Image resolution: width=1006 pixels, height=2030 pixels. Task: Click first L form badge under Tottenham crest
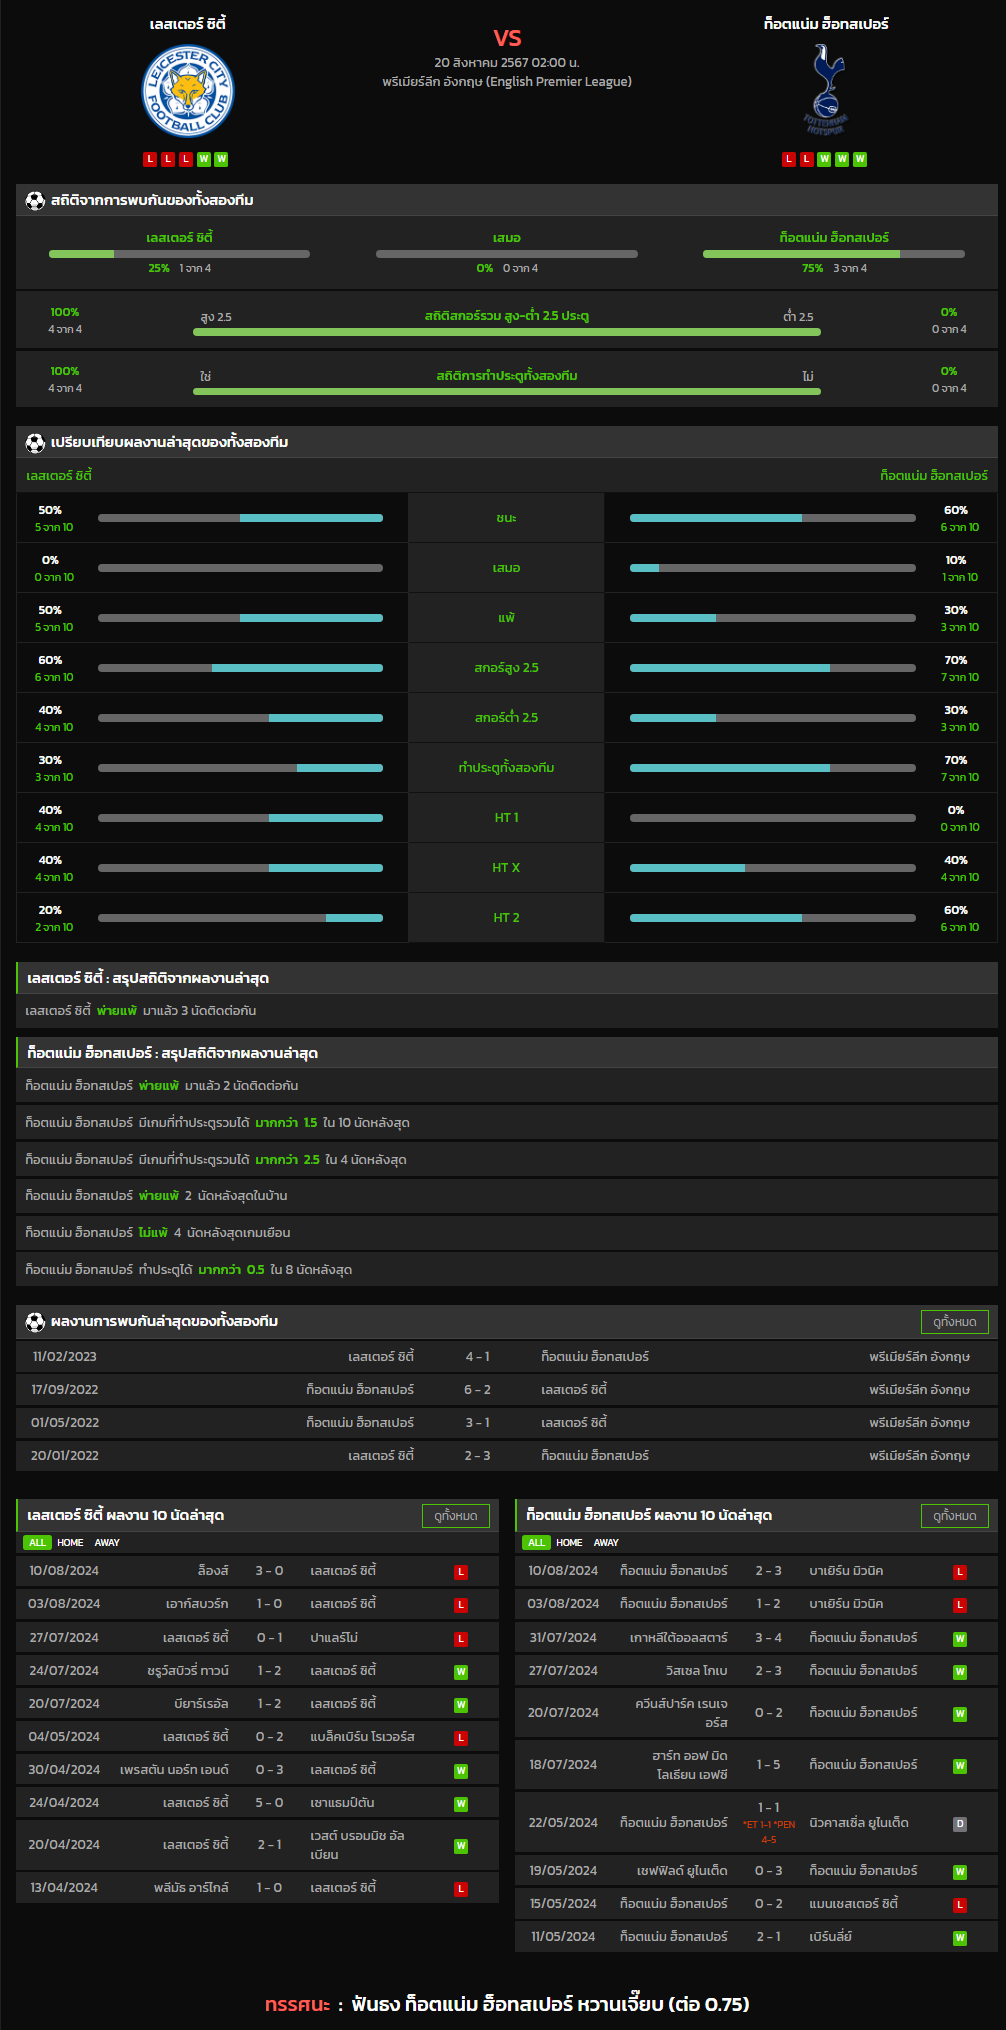(x=789, y=159)
